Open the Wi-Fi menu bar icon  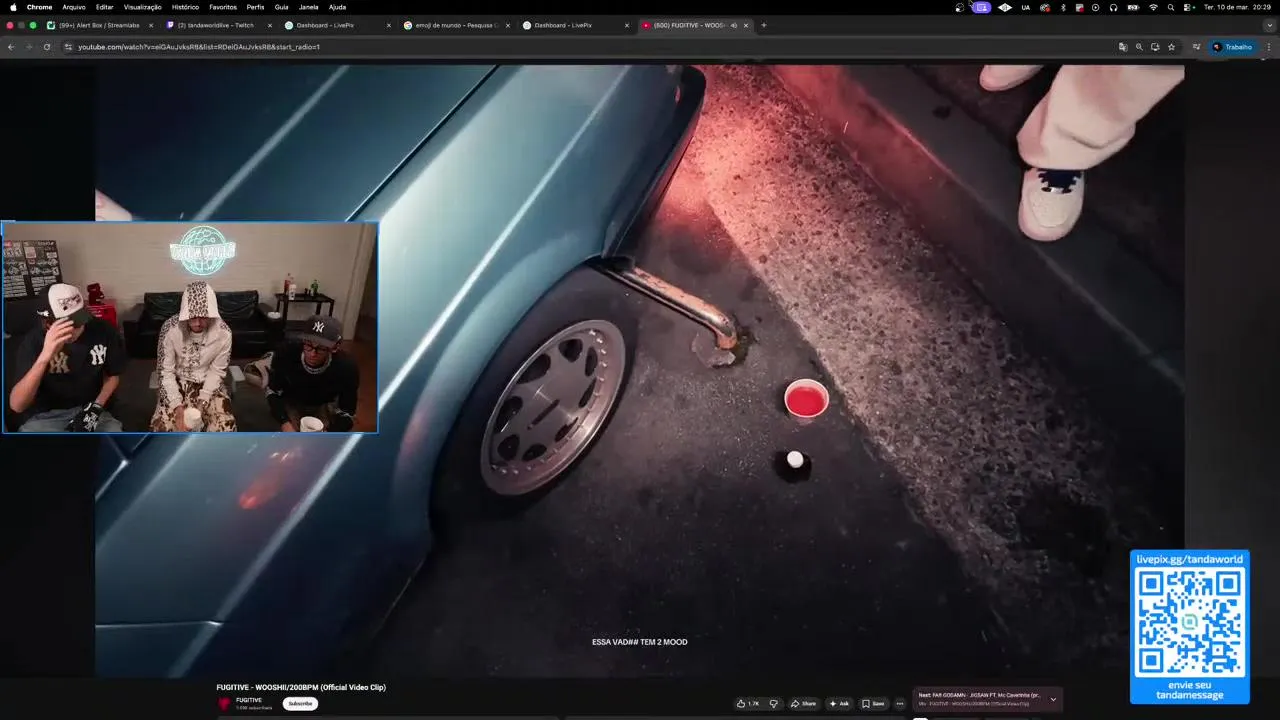tap(1153, 7)
